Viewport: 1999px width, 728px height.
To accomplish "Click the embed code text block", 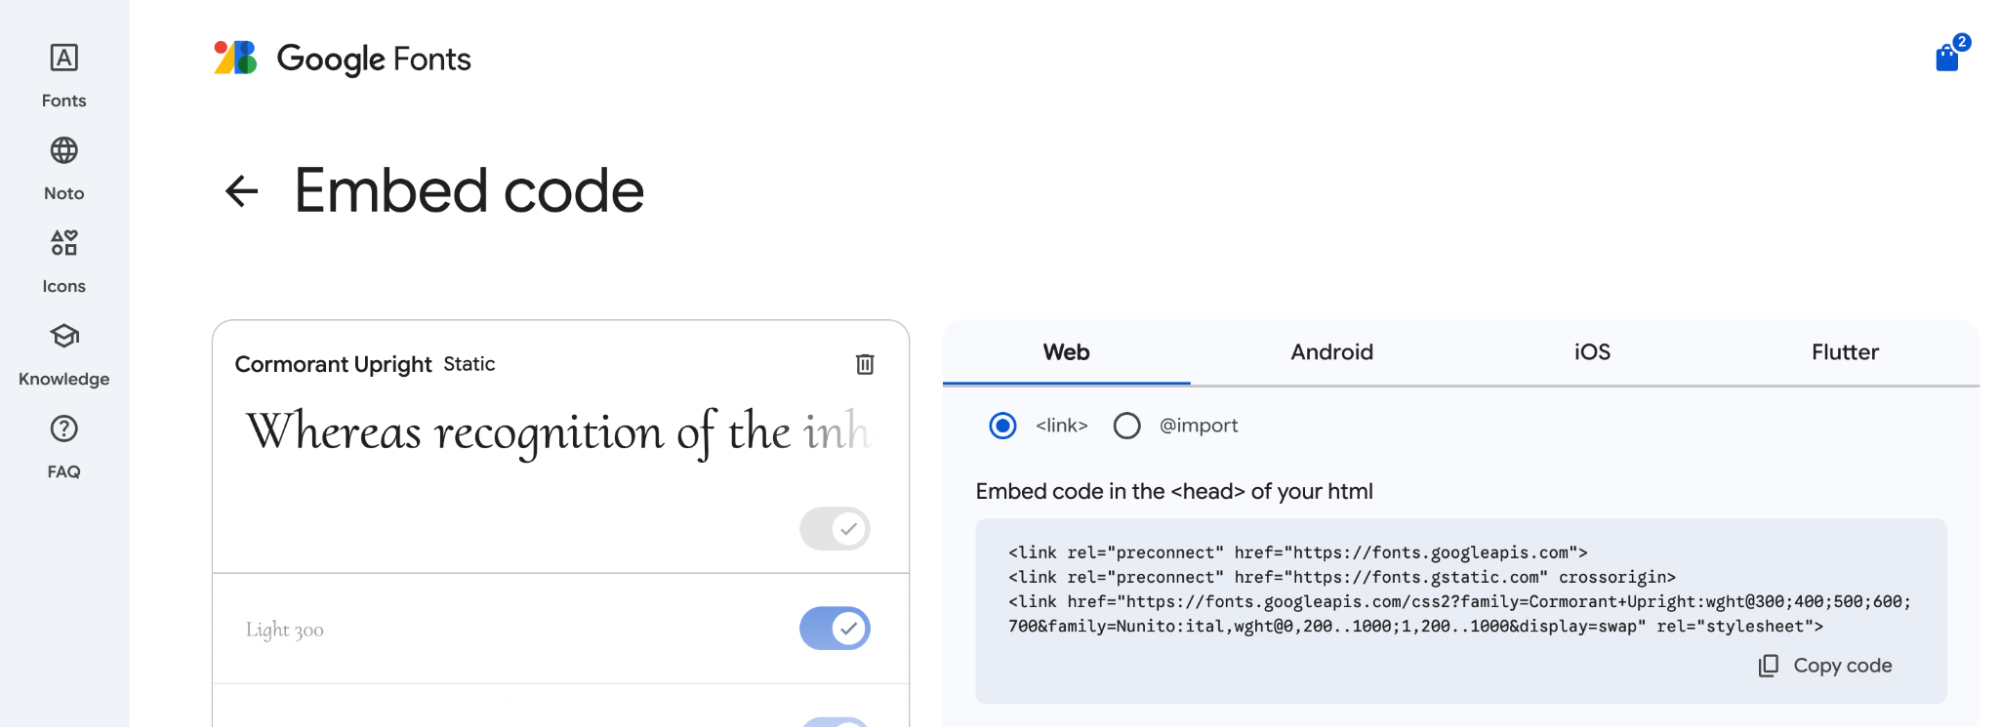I will click(1460, 590).
